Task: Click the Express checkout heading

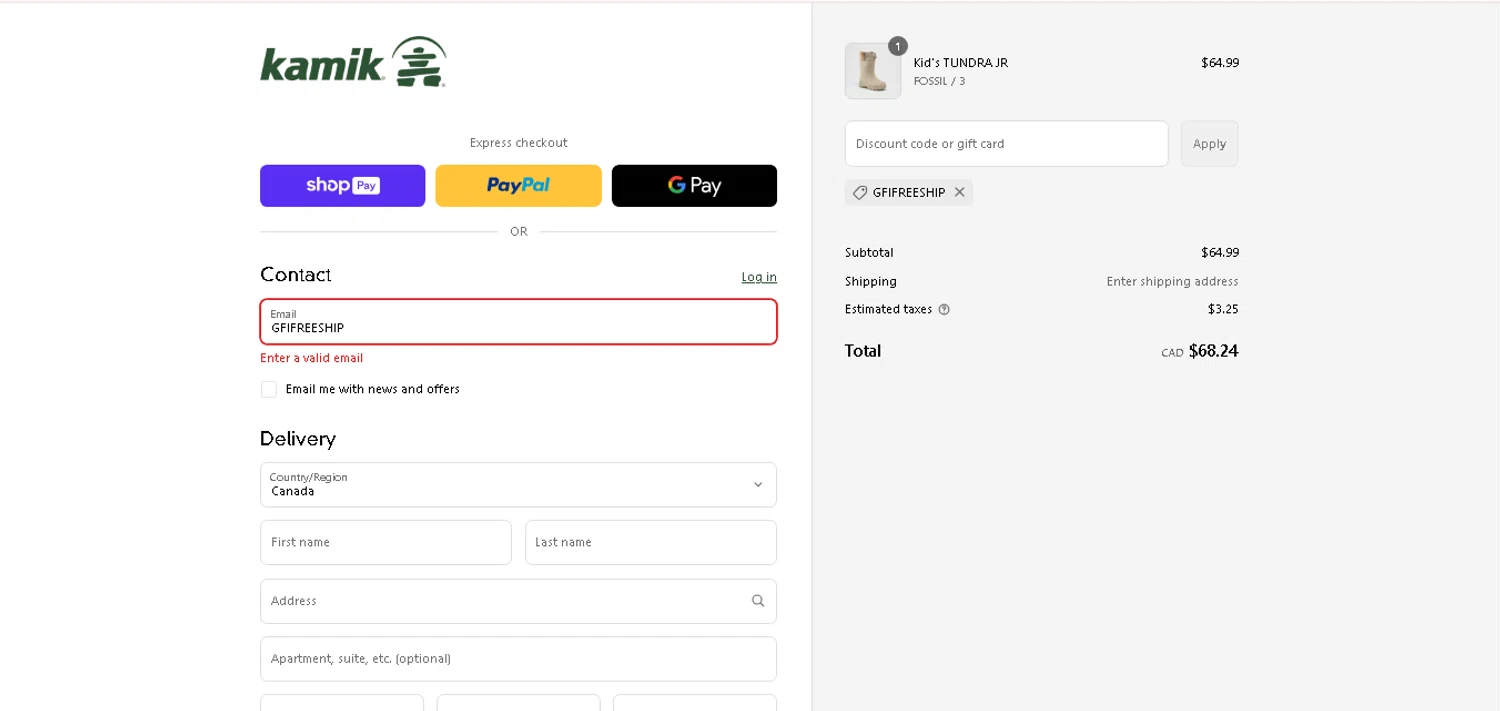Action: 518,143
